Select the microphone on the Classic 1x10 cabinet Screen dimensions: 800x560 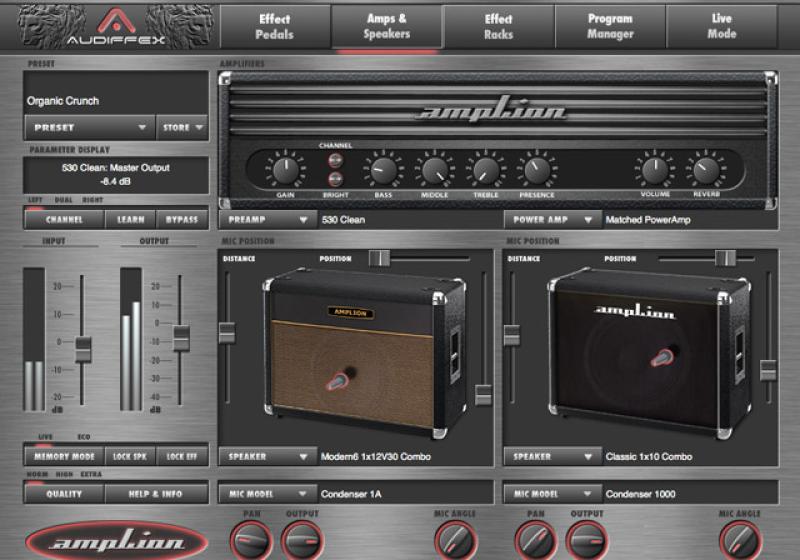(663, 357)
